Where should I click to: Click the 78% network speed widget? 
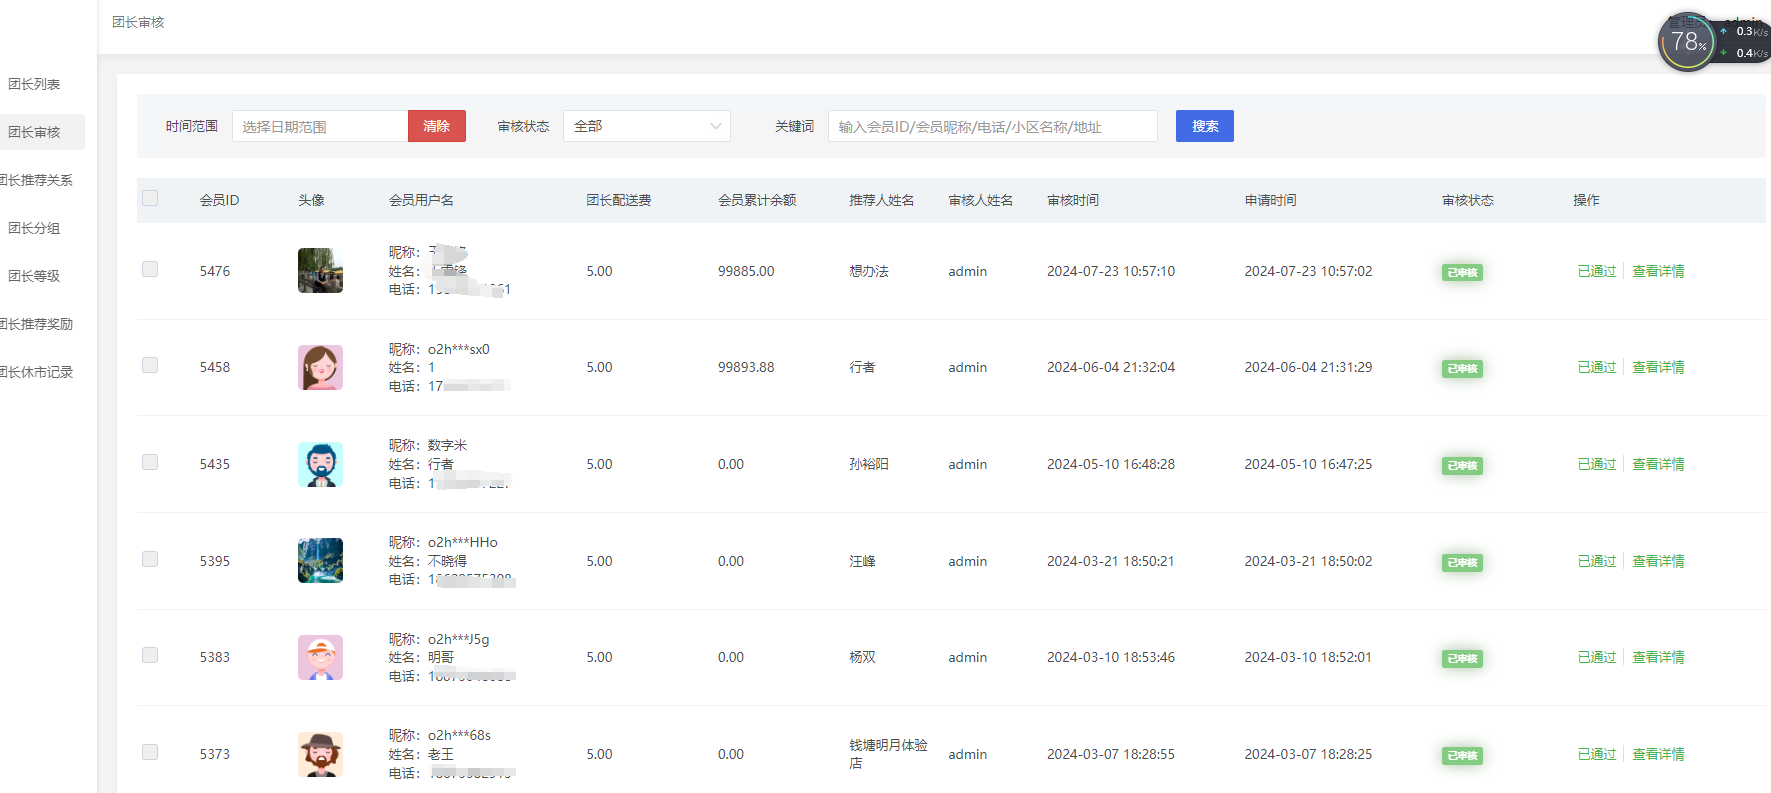(x=1687, y=42)
